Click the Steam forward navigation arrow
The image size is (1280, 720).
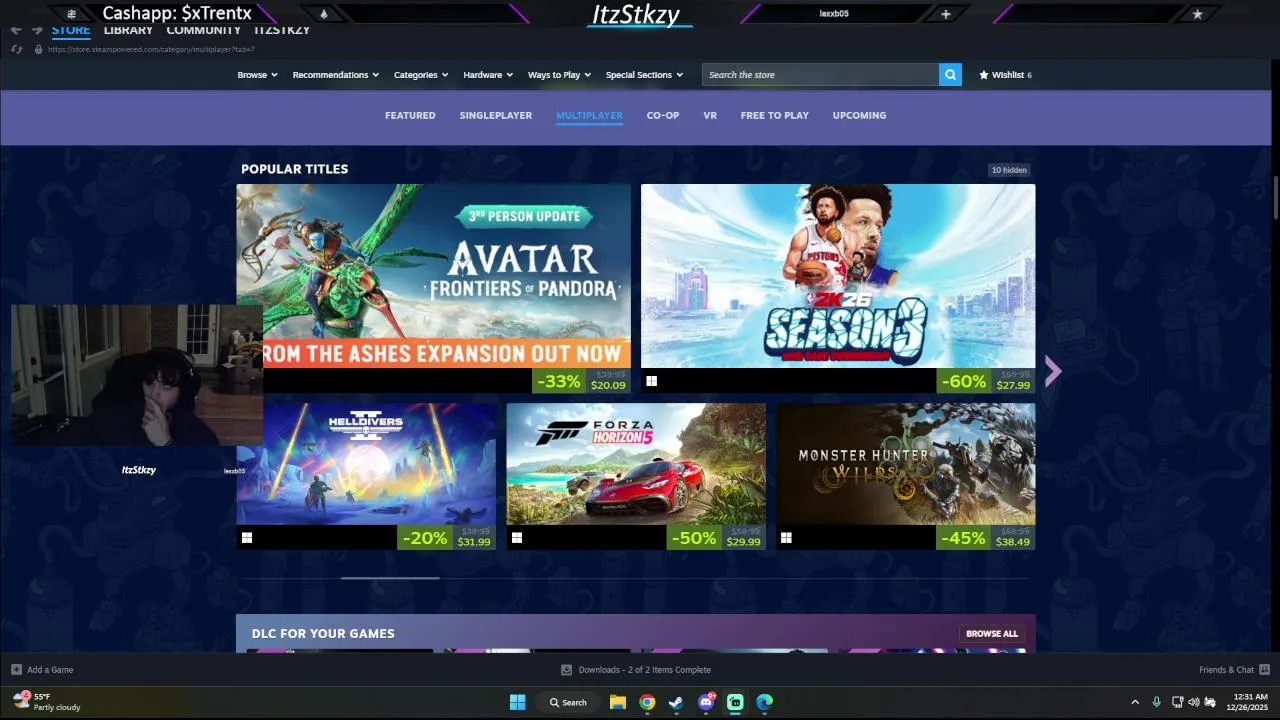point(37,30)
